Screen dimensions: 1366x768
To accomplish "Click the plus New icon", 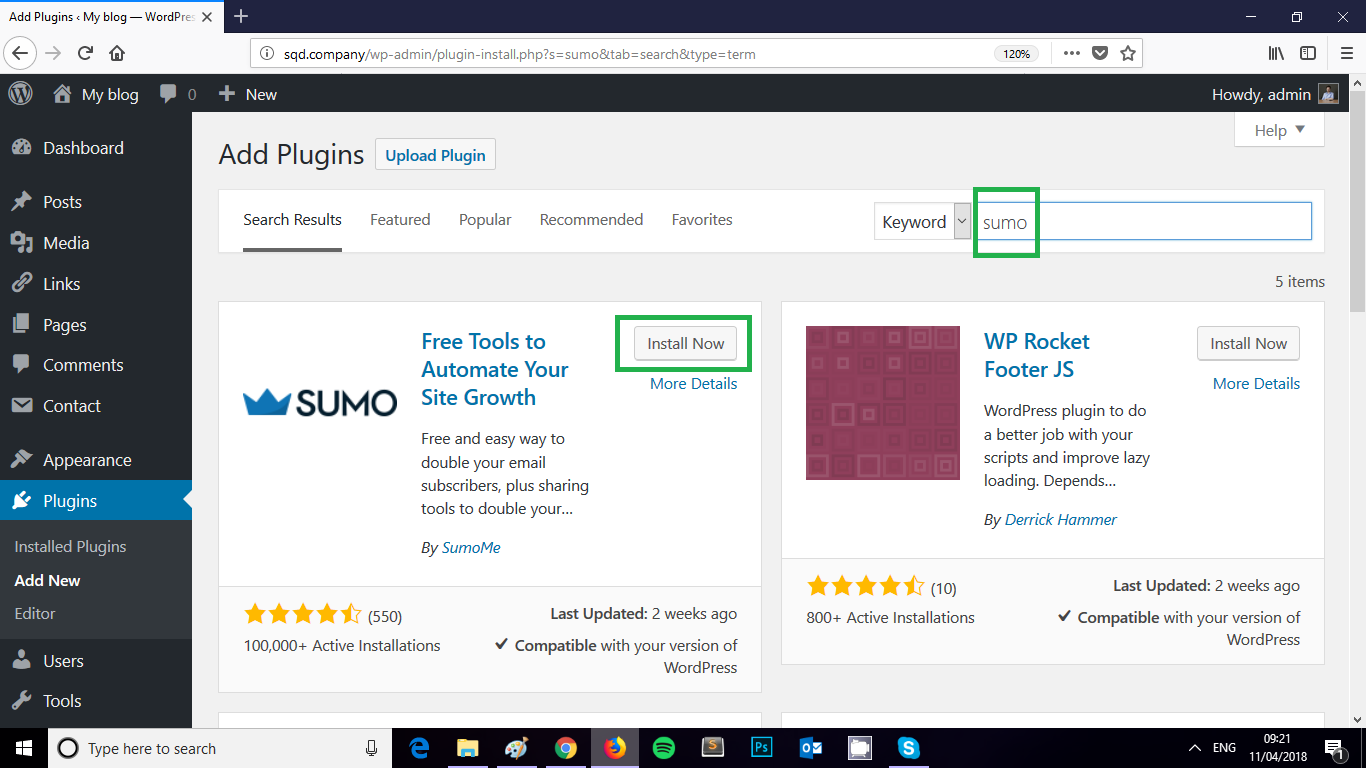I will [x=227, y=94].
